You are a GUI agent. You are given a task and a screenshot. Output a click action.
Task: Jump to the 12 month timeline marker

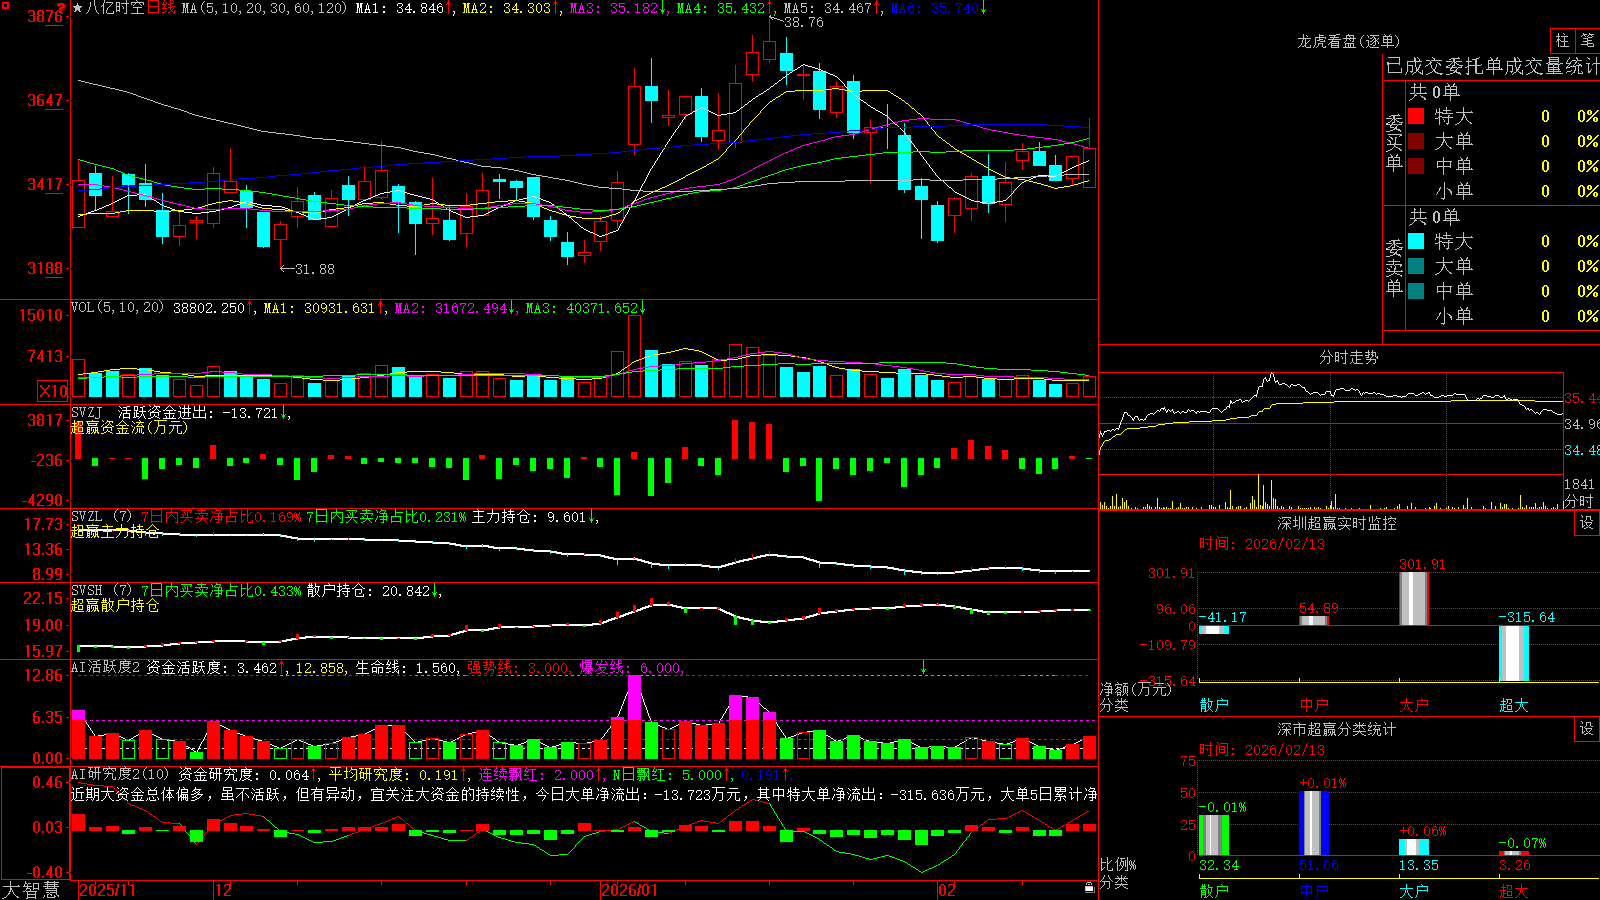[x=224, y=890]
